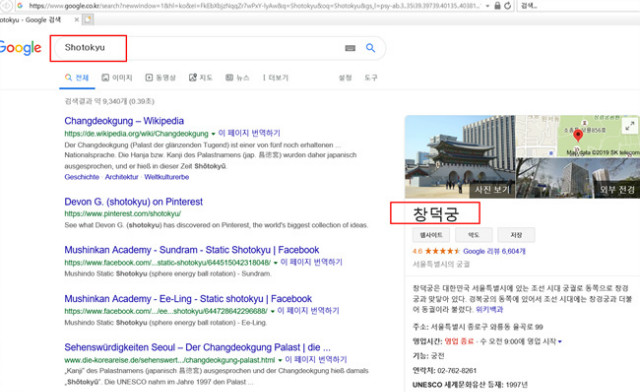Open Changdeokgung – Wikipedia result link
Screen dimensions: 640x392
[x=124, y=121]
